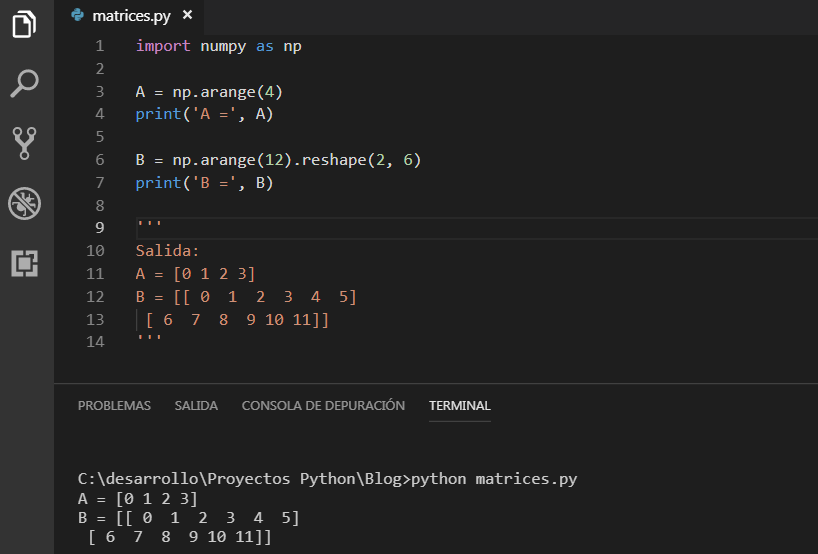The image size is (818, 554).
Task: Switch to the SALIDA panel tab
Action: (x=196, y=405)
